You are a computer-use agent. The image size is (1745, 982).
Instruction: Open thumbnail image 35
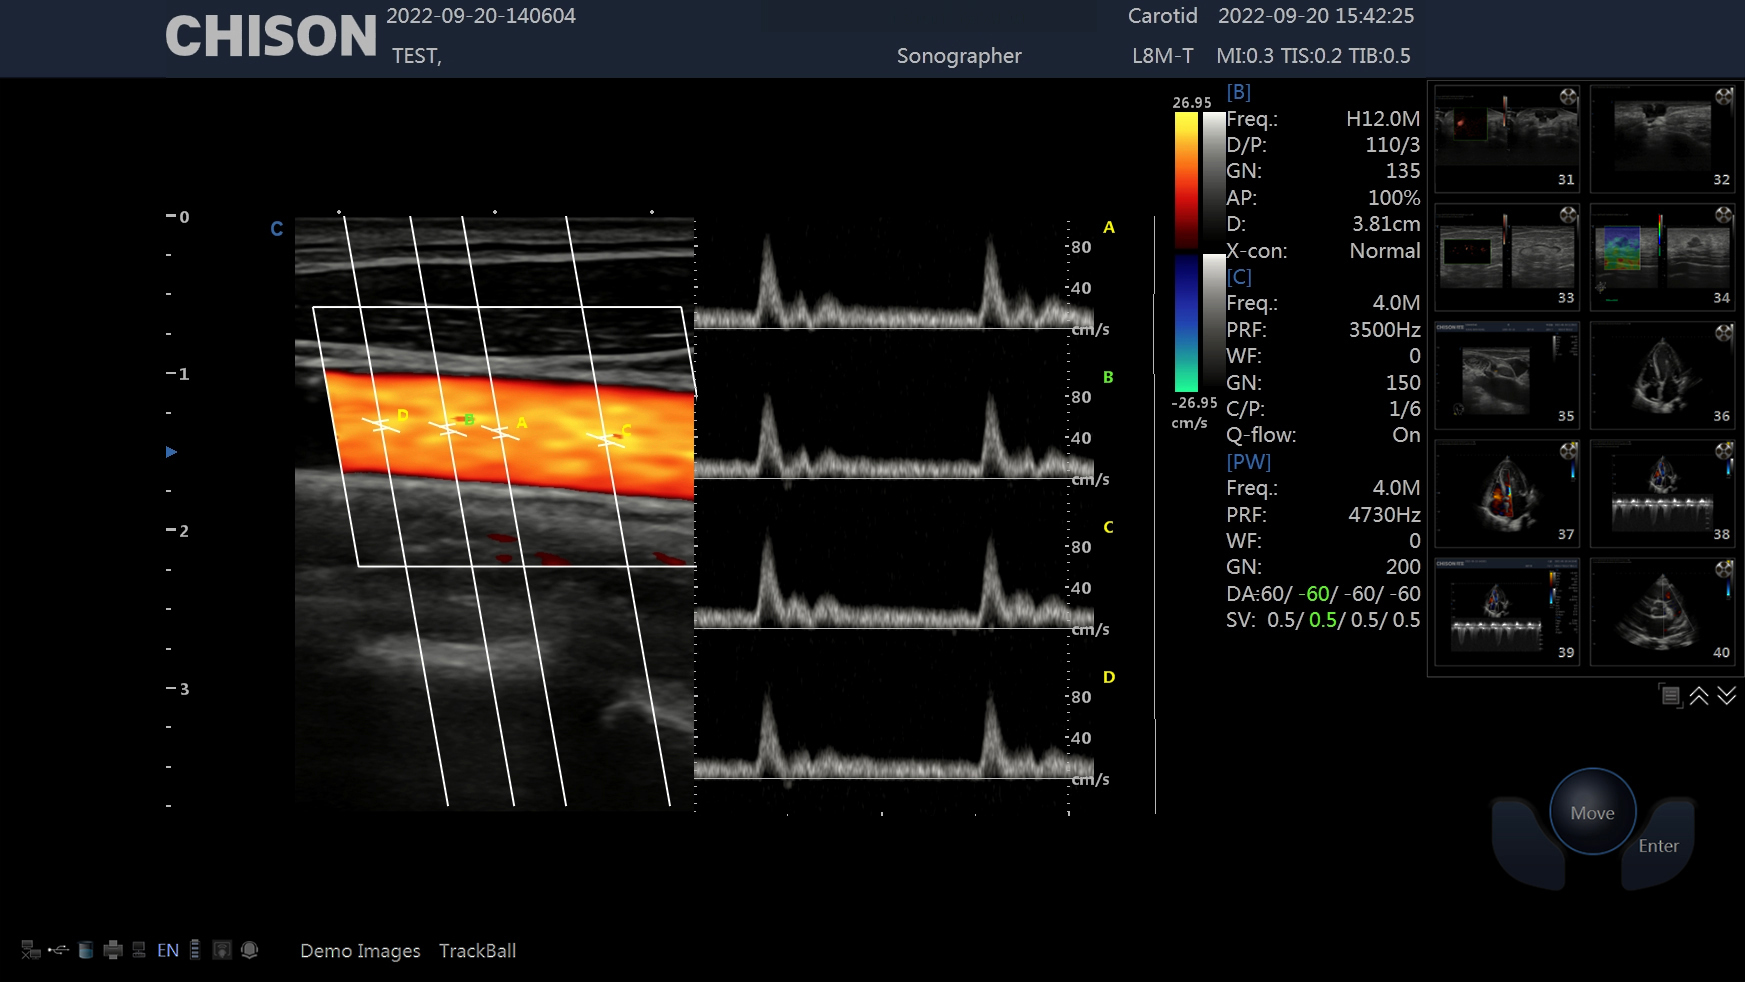point(1507,374)
